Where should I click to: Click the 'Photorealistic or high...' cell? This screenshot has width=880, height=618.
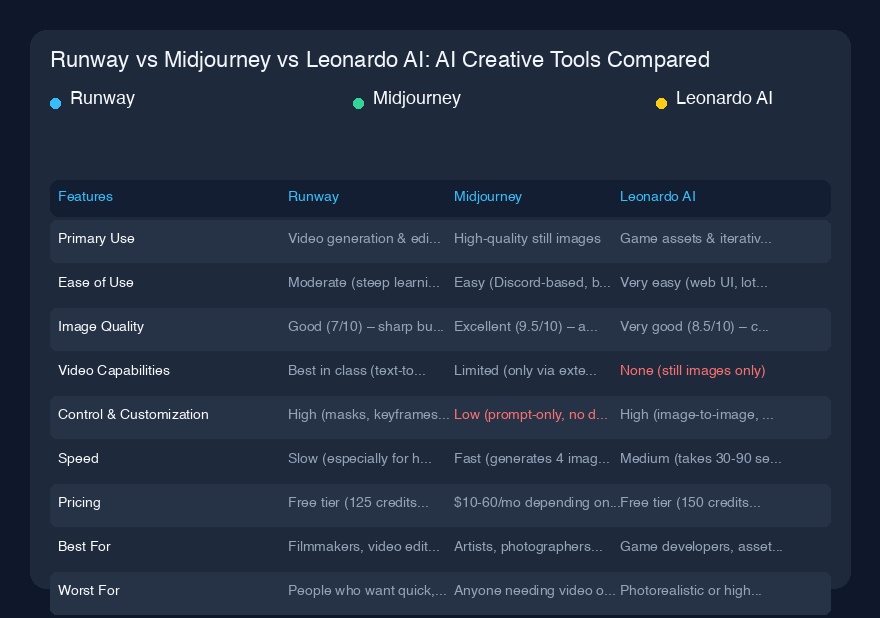691,590
